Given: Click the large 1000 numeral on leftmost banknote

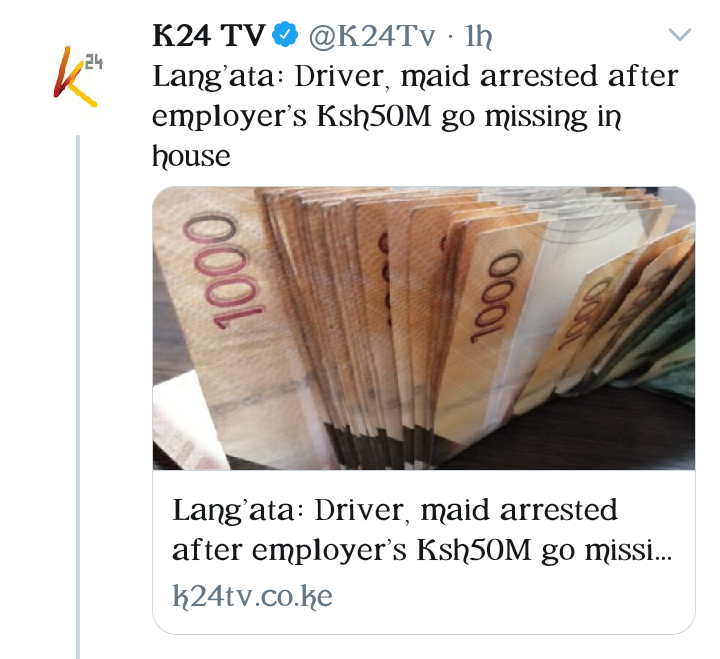Looking at the screenshot, I should click(x=223, y=271).
